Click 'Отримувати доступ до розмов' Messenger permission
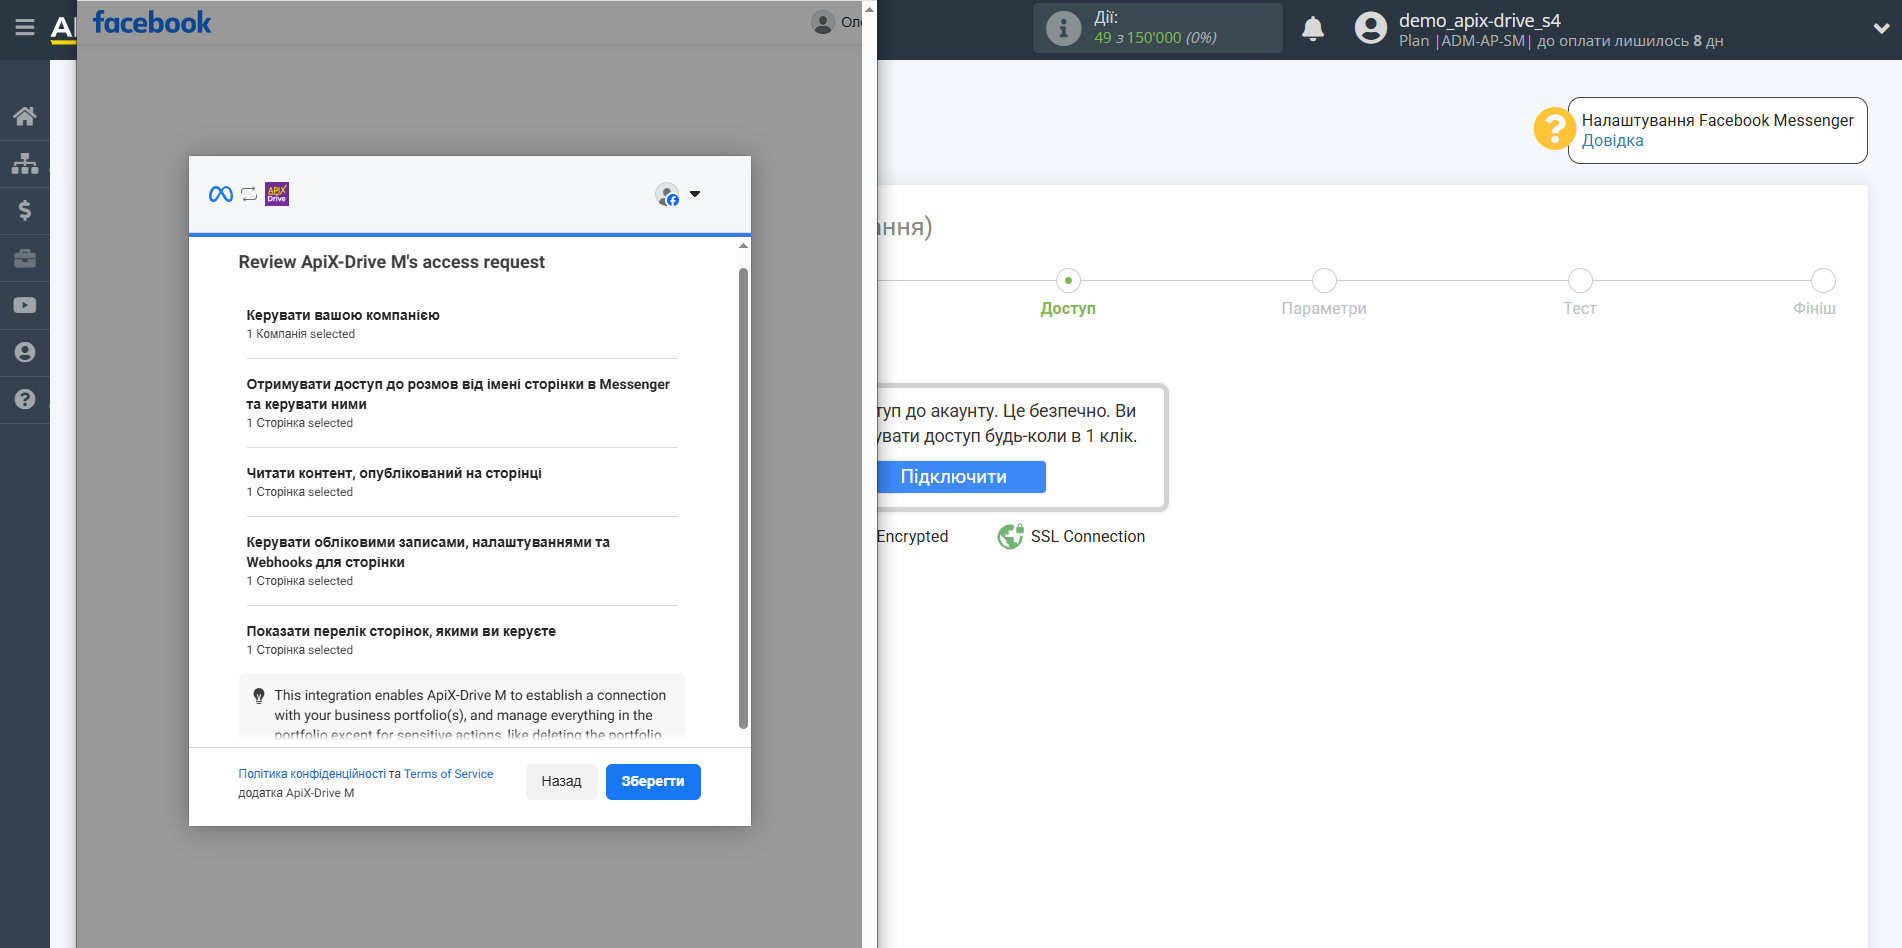The image size is (1902, 948). (458, 394)
